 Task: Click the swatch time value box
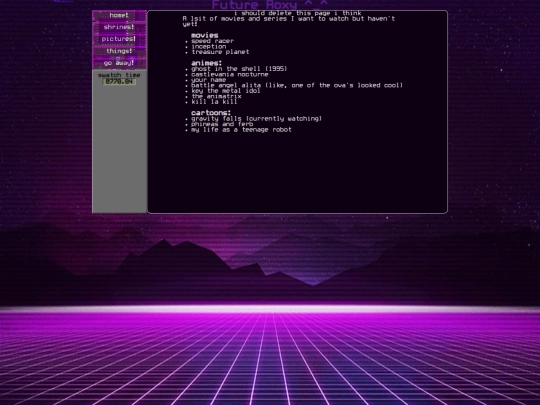[x=119, y=82]
